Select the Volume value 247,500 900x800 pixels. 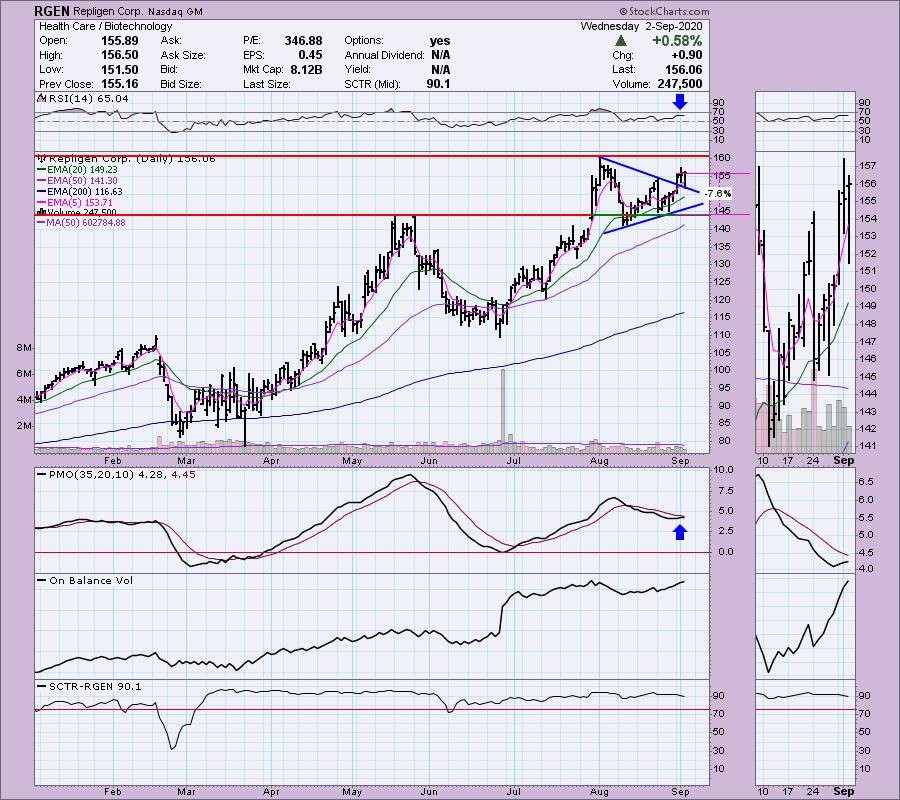(679, 84)
